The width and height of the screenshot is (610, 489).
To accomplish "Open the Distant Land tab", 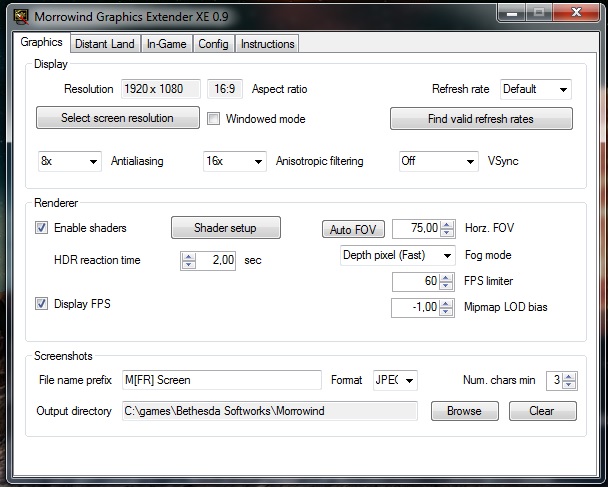I will (105, 44).
